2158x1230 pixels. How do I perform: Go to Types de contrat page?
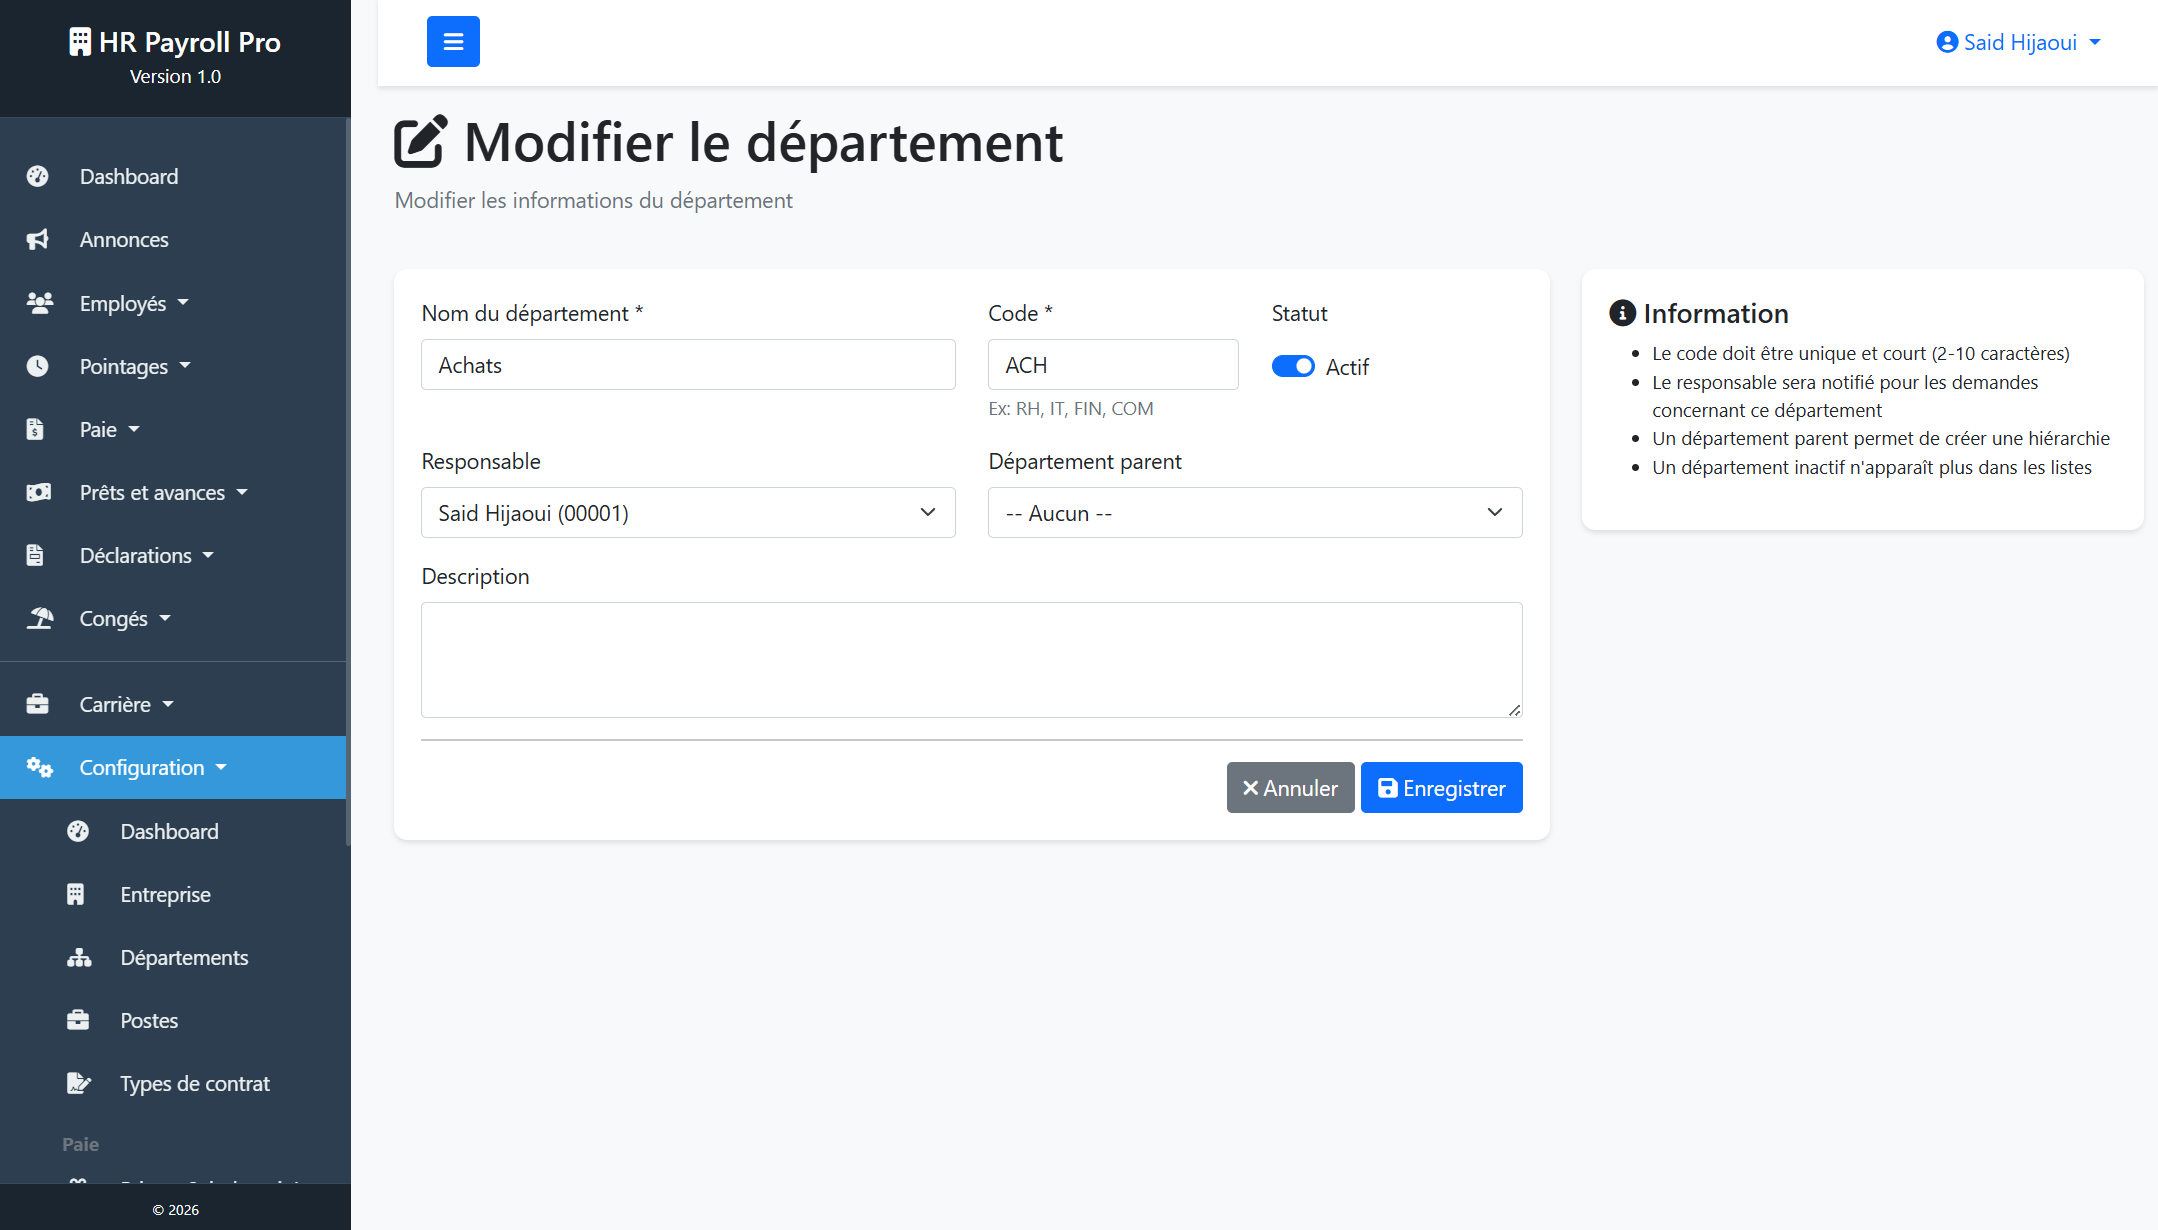[173, 1083]
